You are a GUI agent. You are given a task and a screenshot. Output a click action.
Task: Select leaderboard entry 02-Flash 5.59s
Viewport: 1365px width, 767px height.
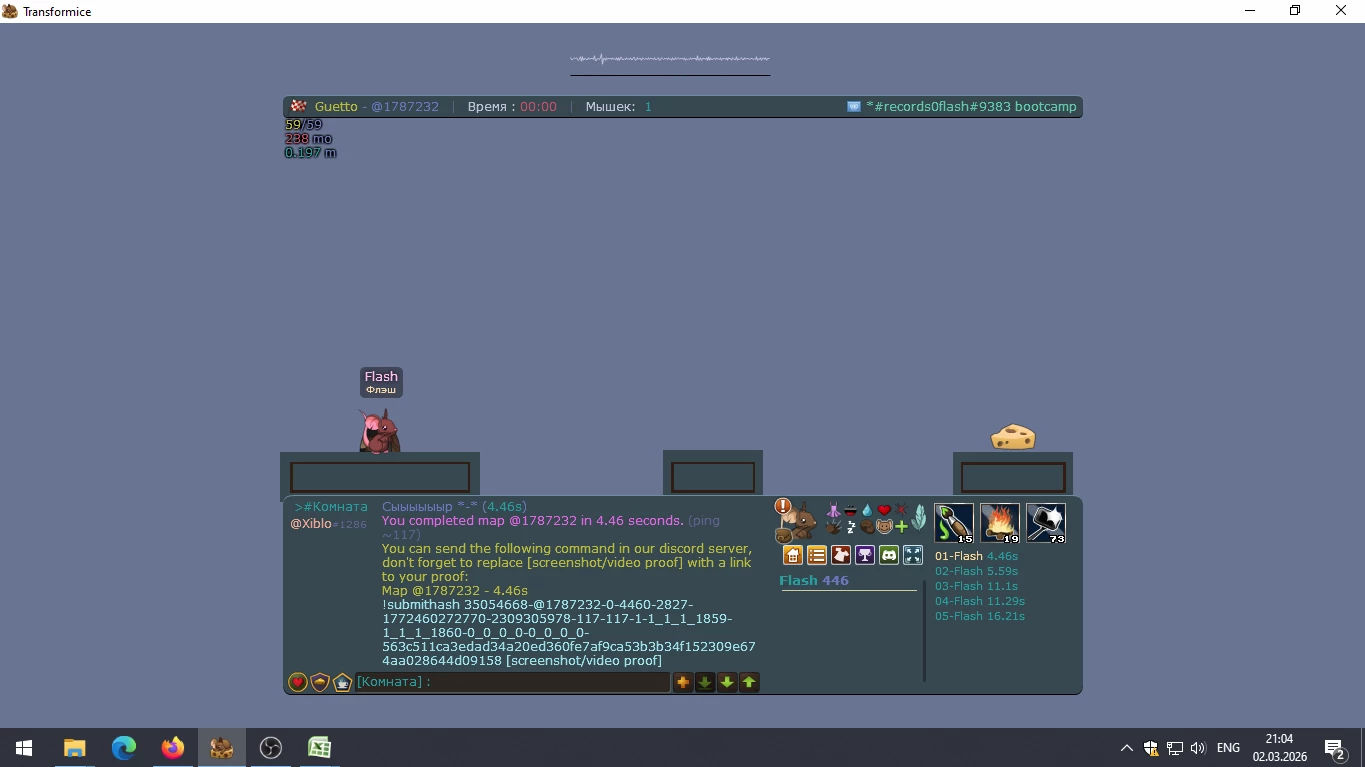(x=976, y=571)
